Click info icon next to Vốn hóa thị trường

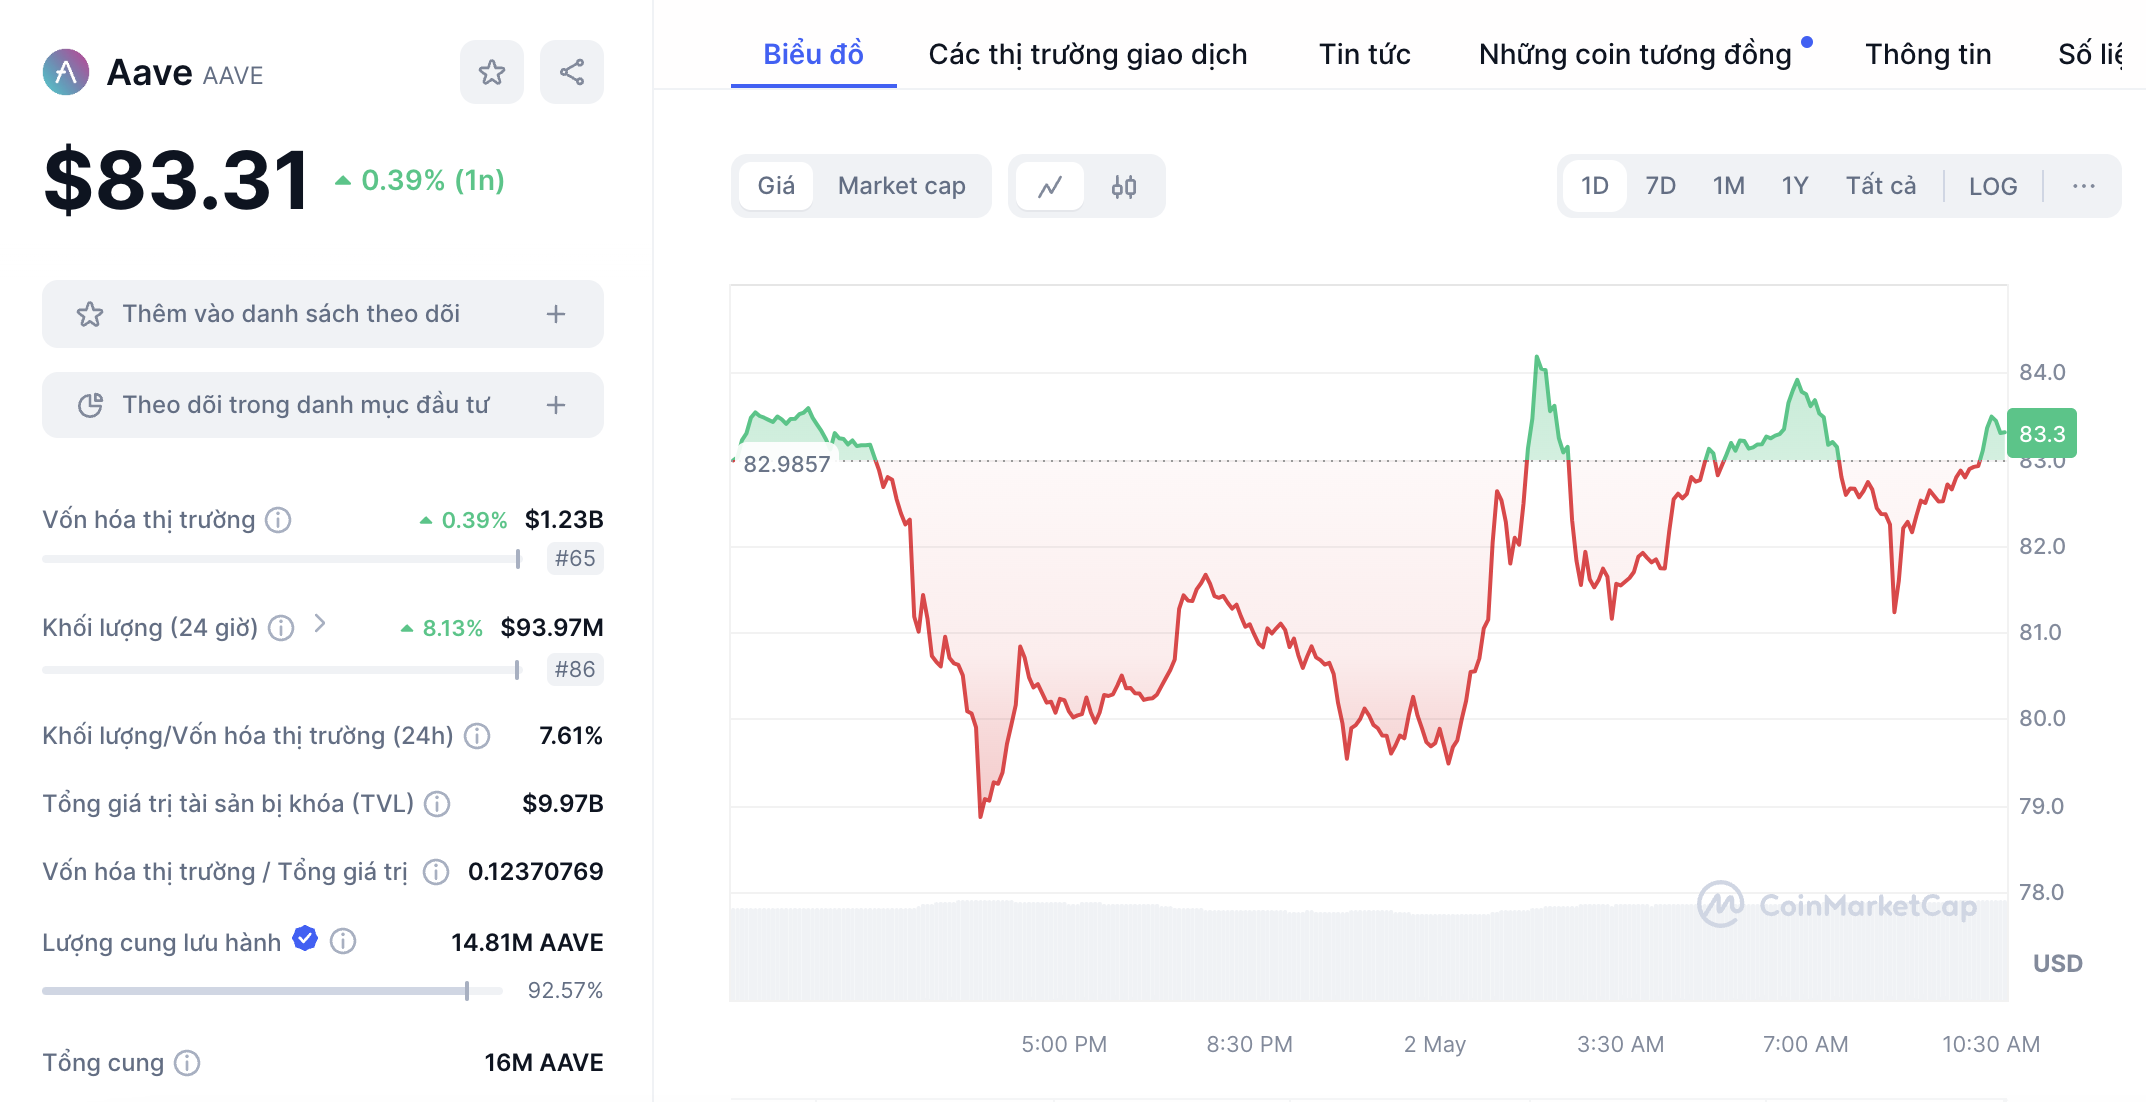click(x=278, y=520)
